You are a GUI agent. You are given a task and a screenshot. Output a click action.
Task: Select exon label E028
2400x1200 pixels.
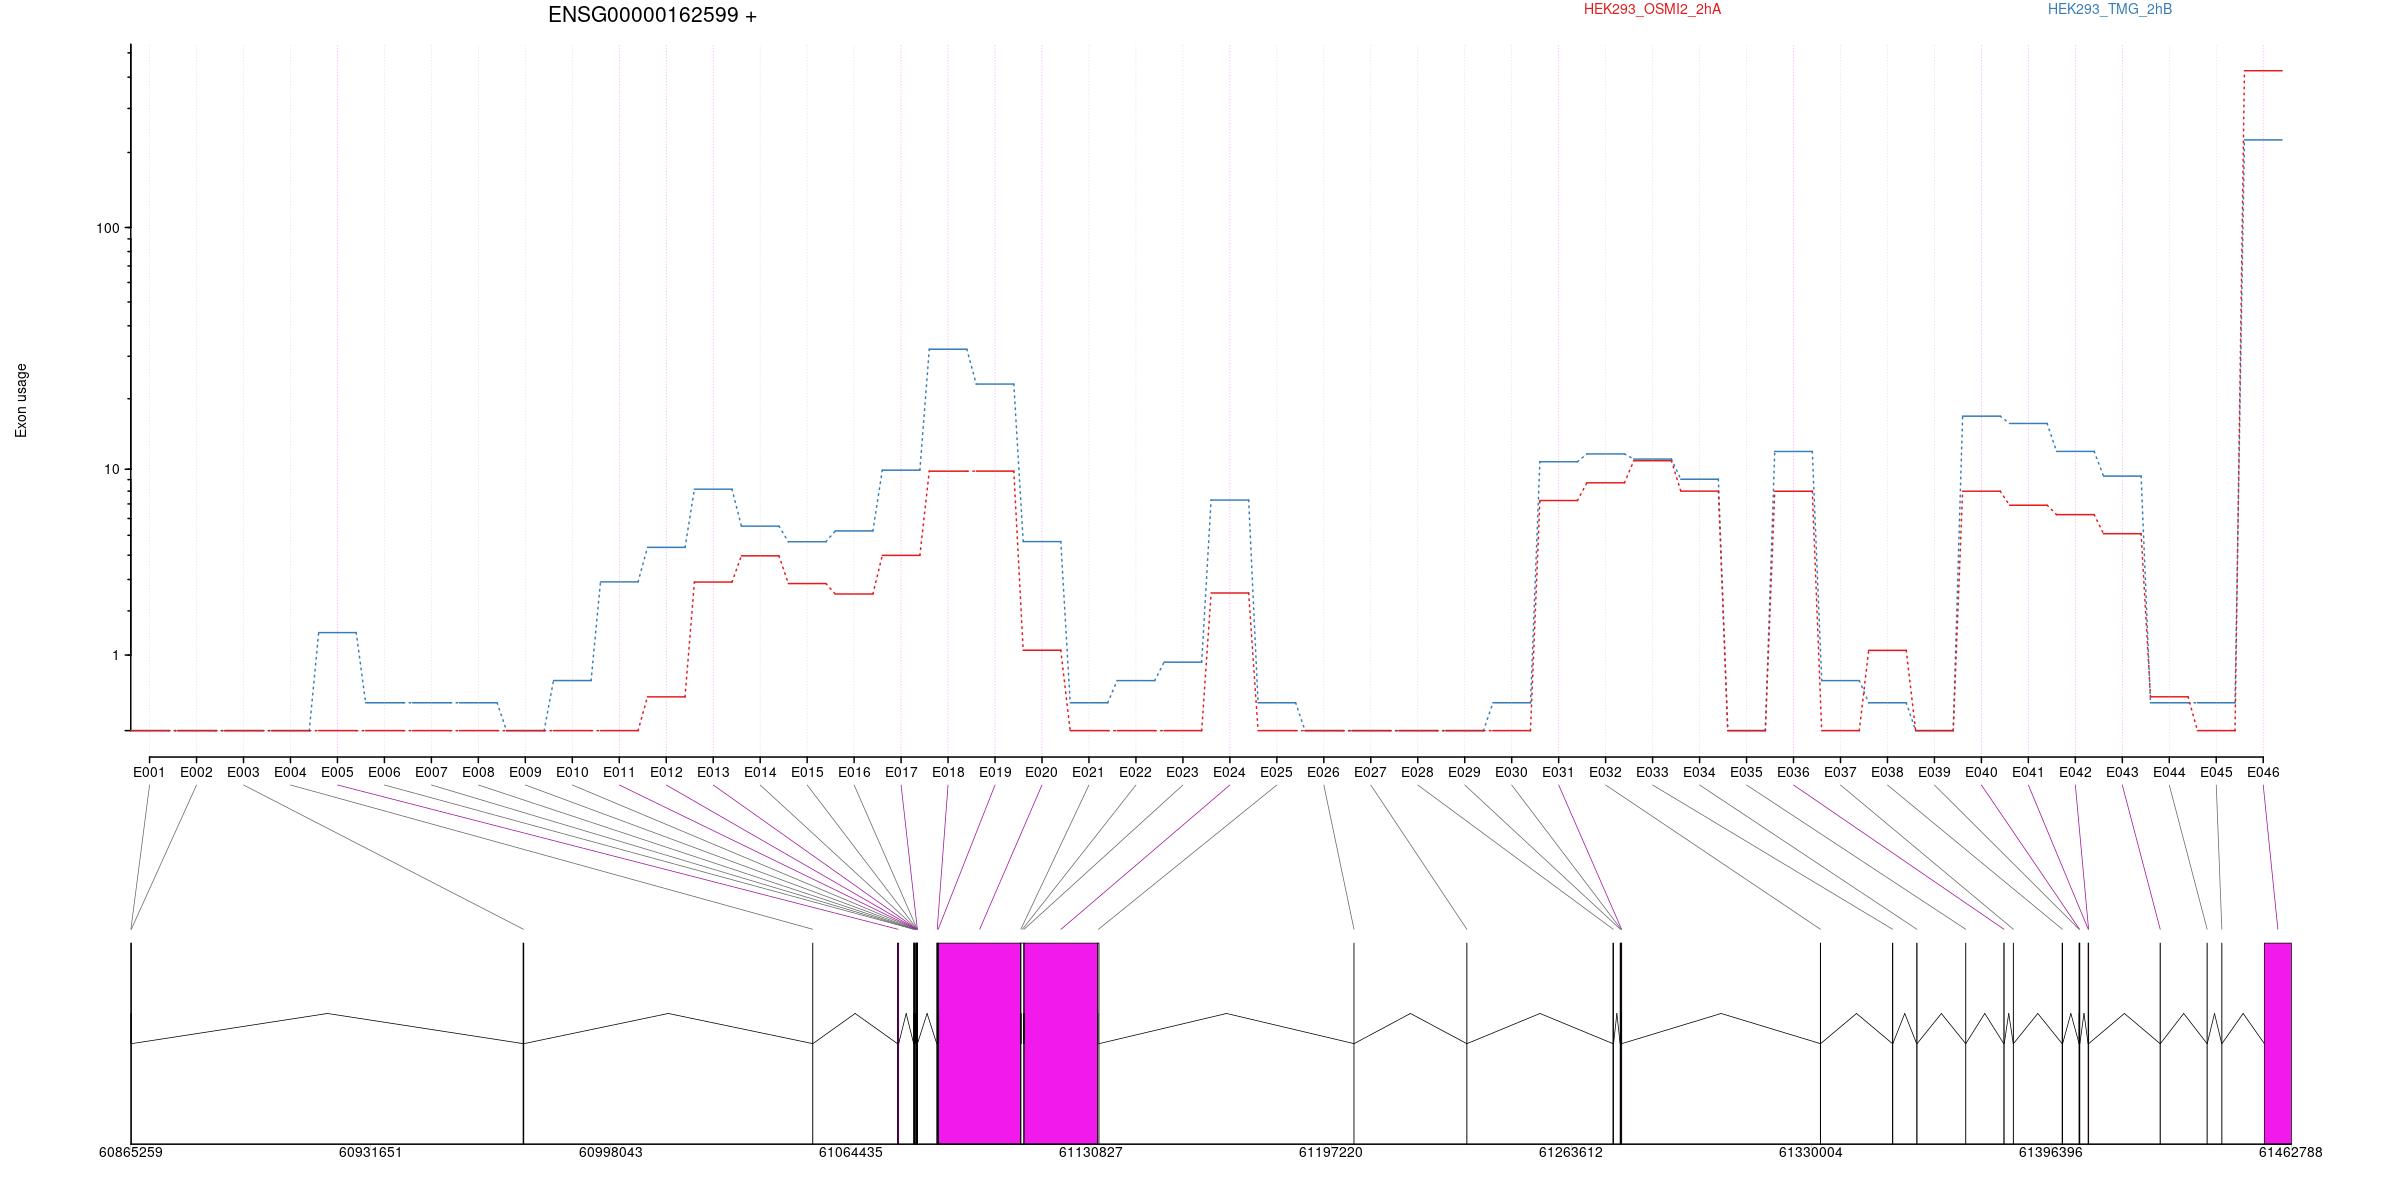(1417, 772)
